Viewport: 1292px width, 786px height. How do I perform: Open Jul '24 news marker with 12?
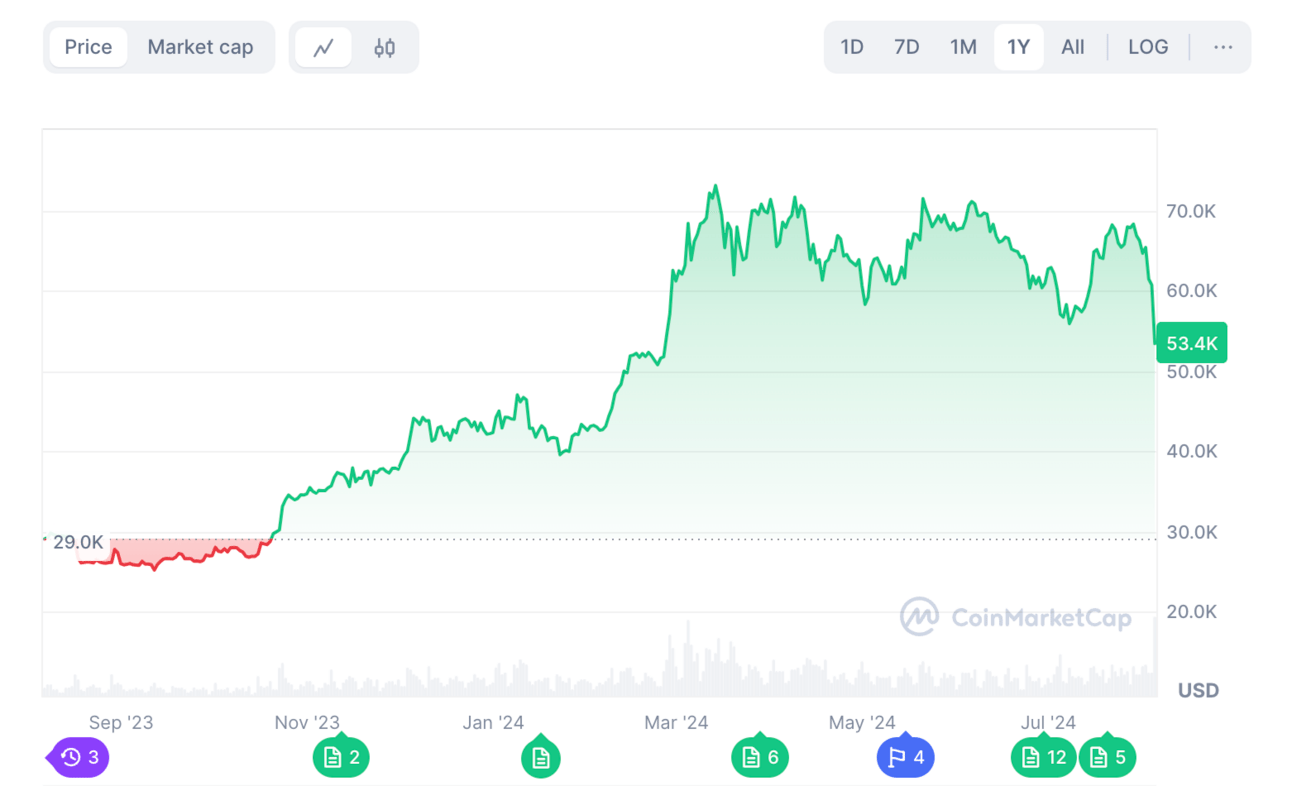click(x=1043, y=757)
